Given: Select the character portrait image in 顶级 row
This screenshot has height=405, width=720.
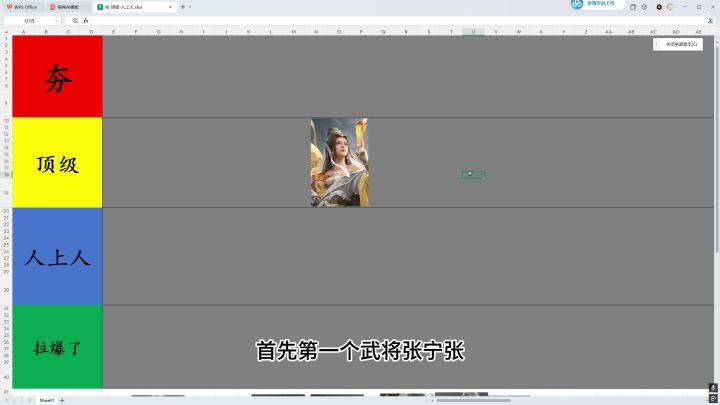Looking at the screenshot, I should click(x=339, y=162).
